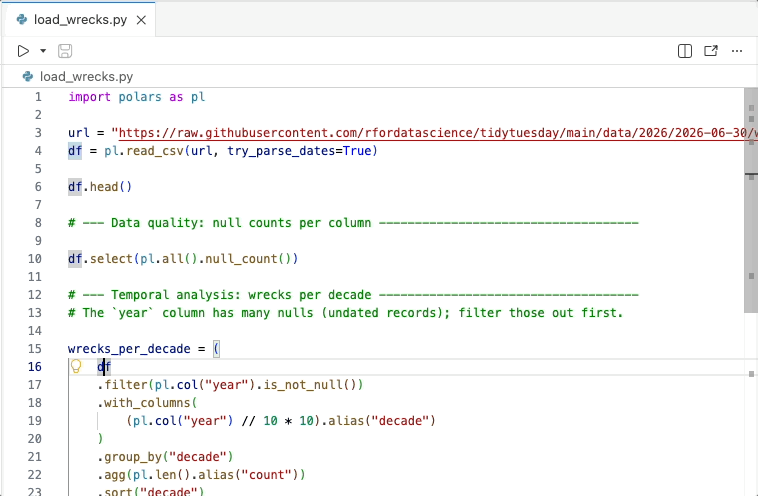The width and height of the screenshot is (758, 496).
Task: Click '.alias("decade")' on line 19
Action: pos(379,421)
